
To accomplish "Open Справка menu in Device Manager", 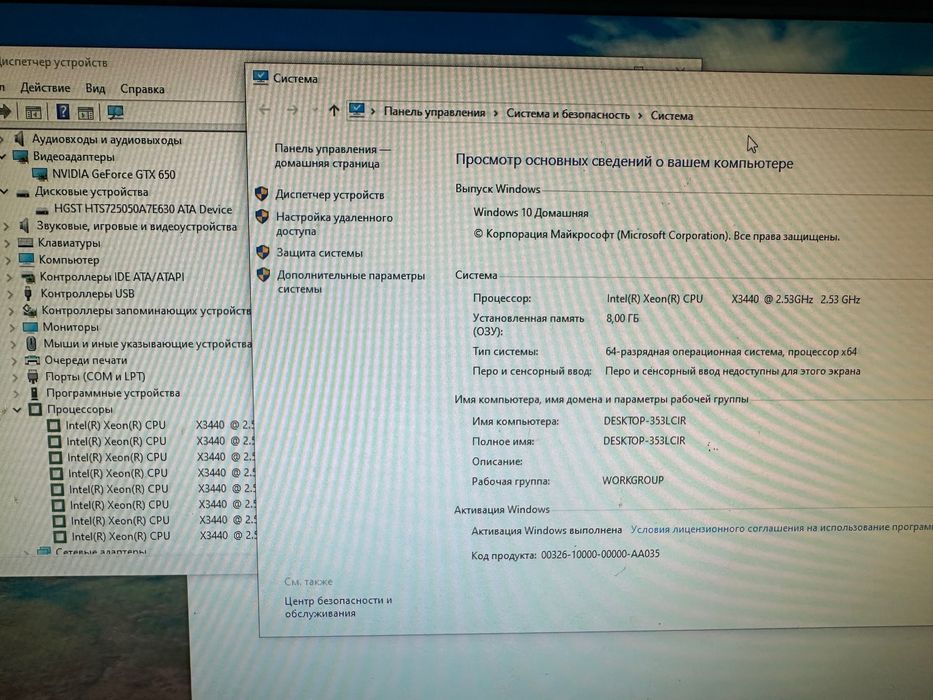I will tap(142, 89).
